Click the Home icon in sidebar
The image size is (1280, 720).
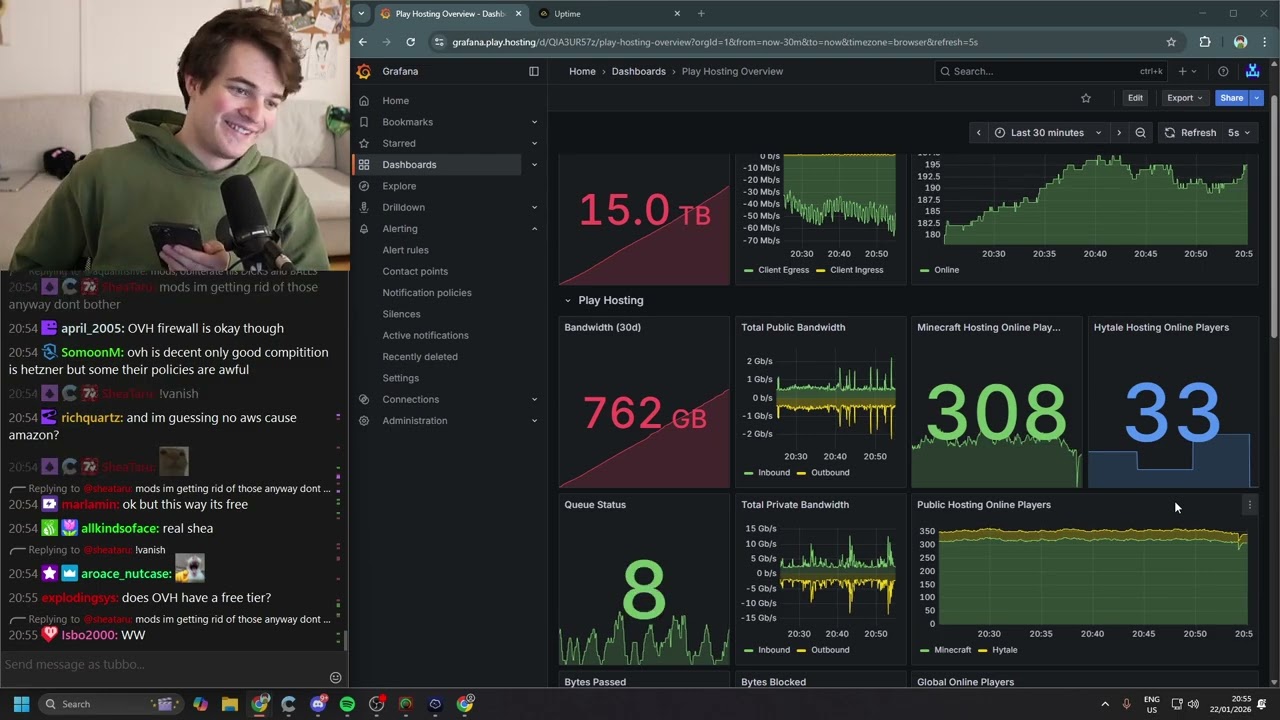[364, 101]
